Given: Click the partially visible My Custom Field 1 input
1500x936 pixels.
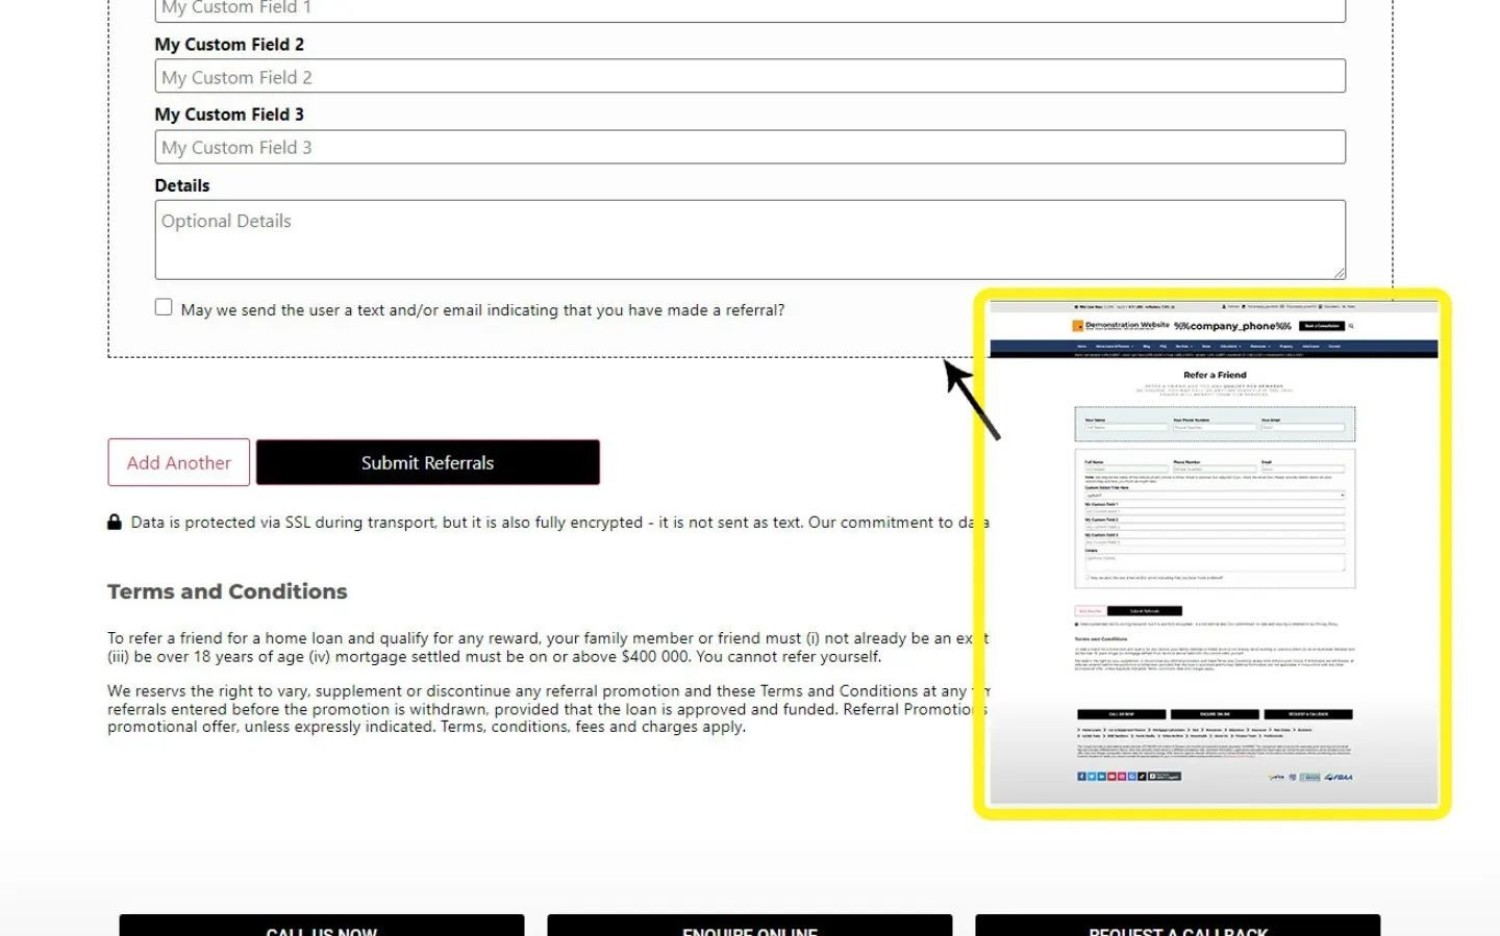Looking at the screenshot, I should coord(749,10).
